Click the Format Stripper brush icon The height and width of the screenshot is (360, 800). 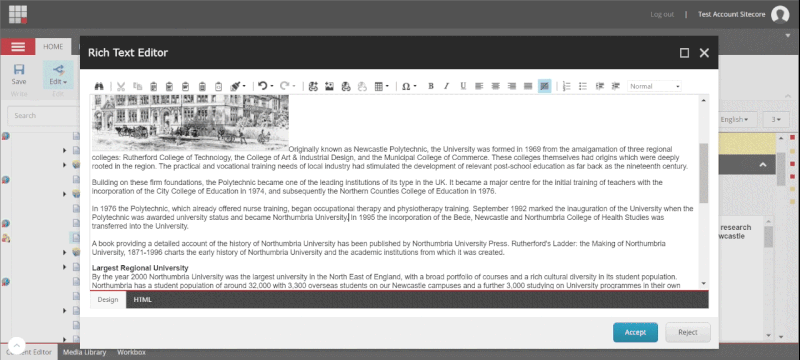click(x=235, y=87)
